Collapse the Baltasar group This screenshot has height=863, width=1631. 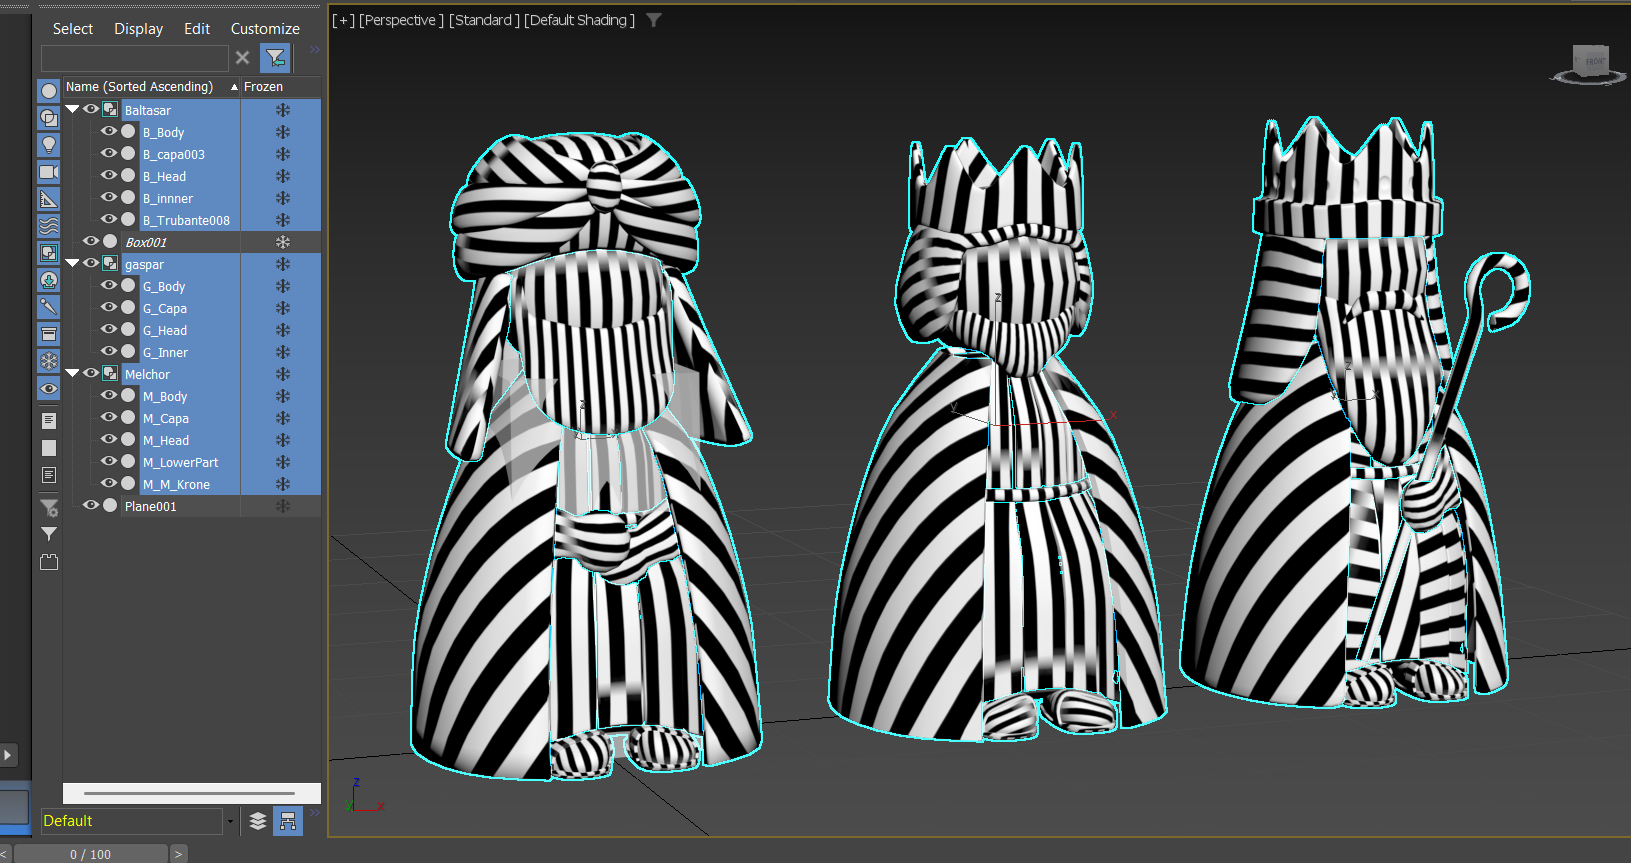(72, 110)
